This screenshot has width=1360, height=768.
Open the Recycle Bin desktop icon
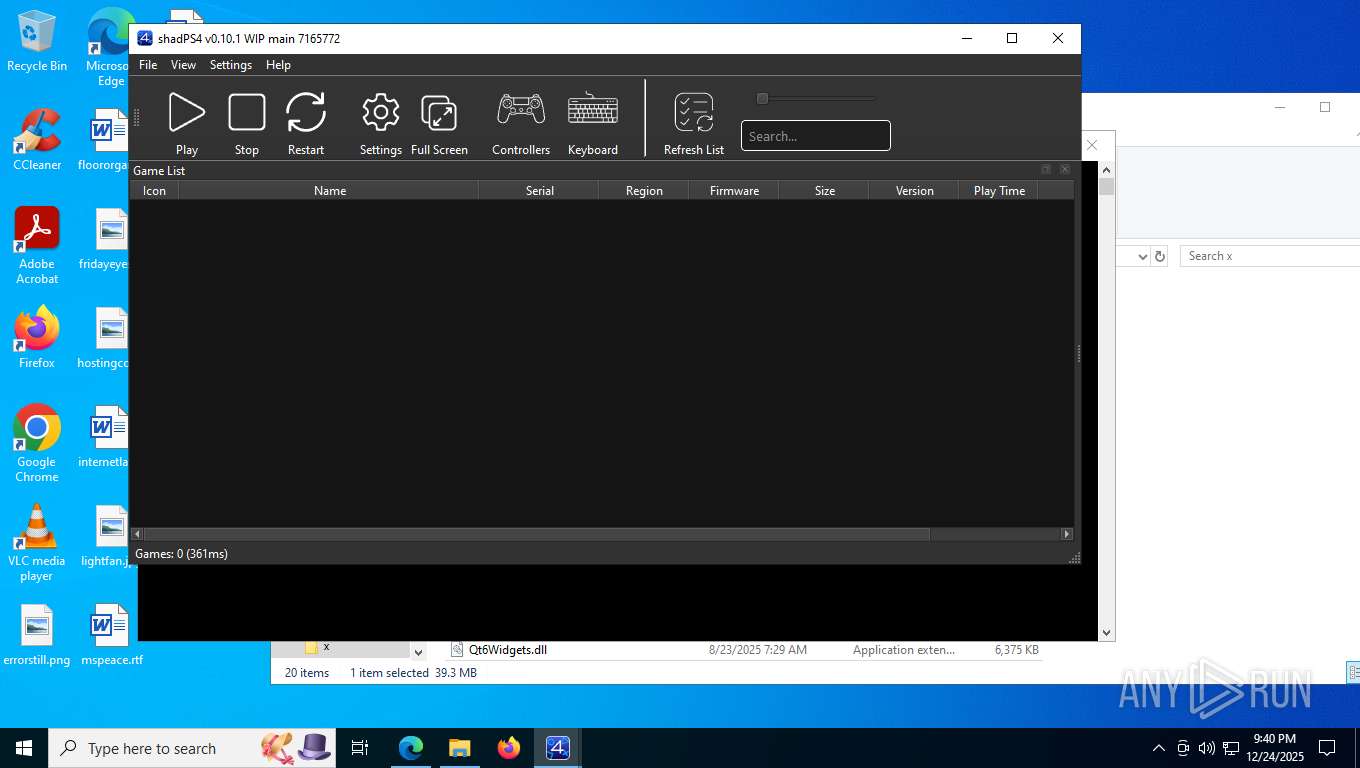click(x=37, y=42)
